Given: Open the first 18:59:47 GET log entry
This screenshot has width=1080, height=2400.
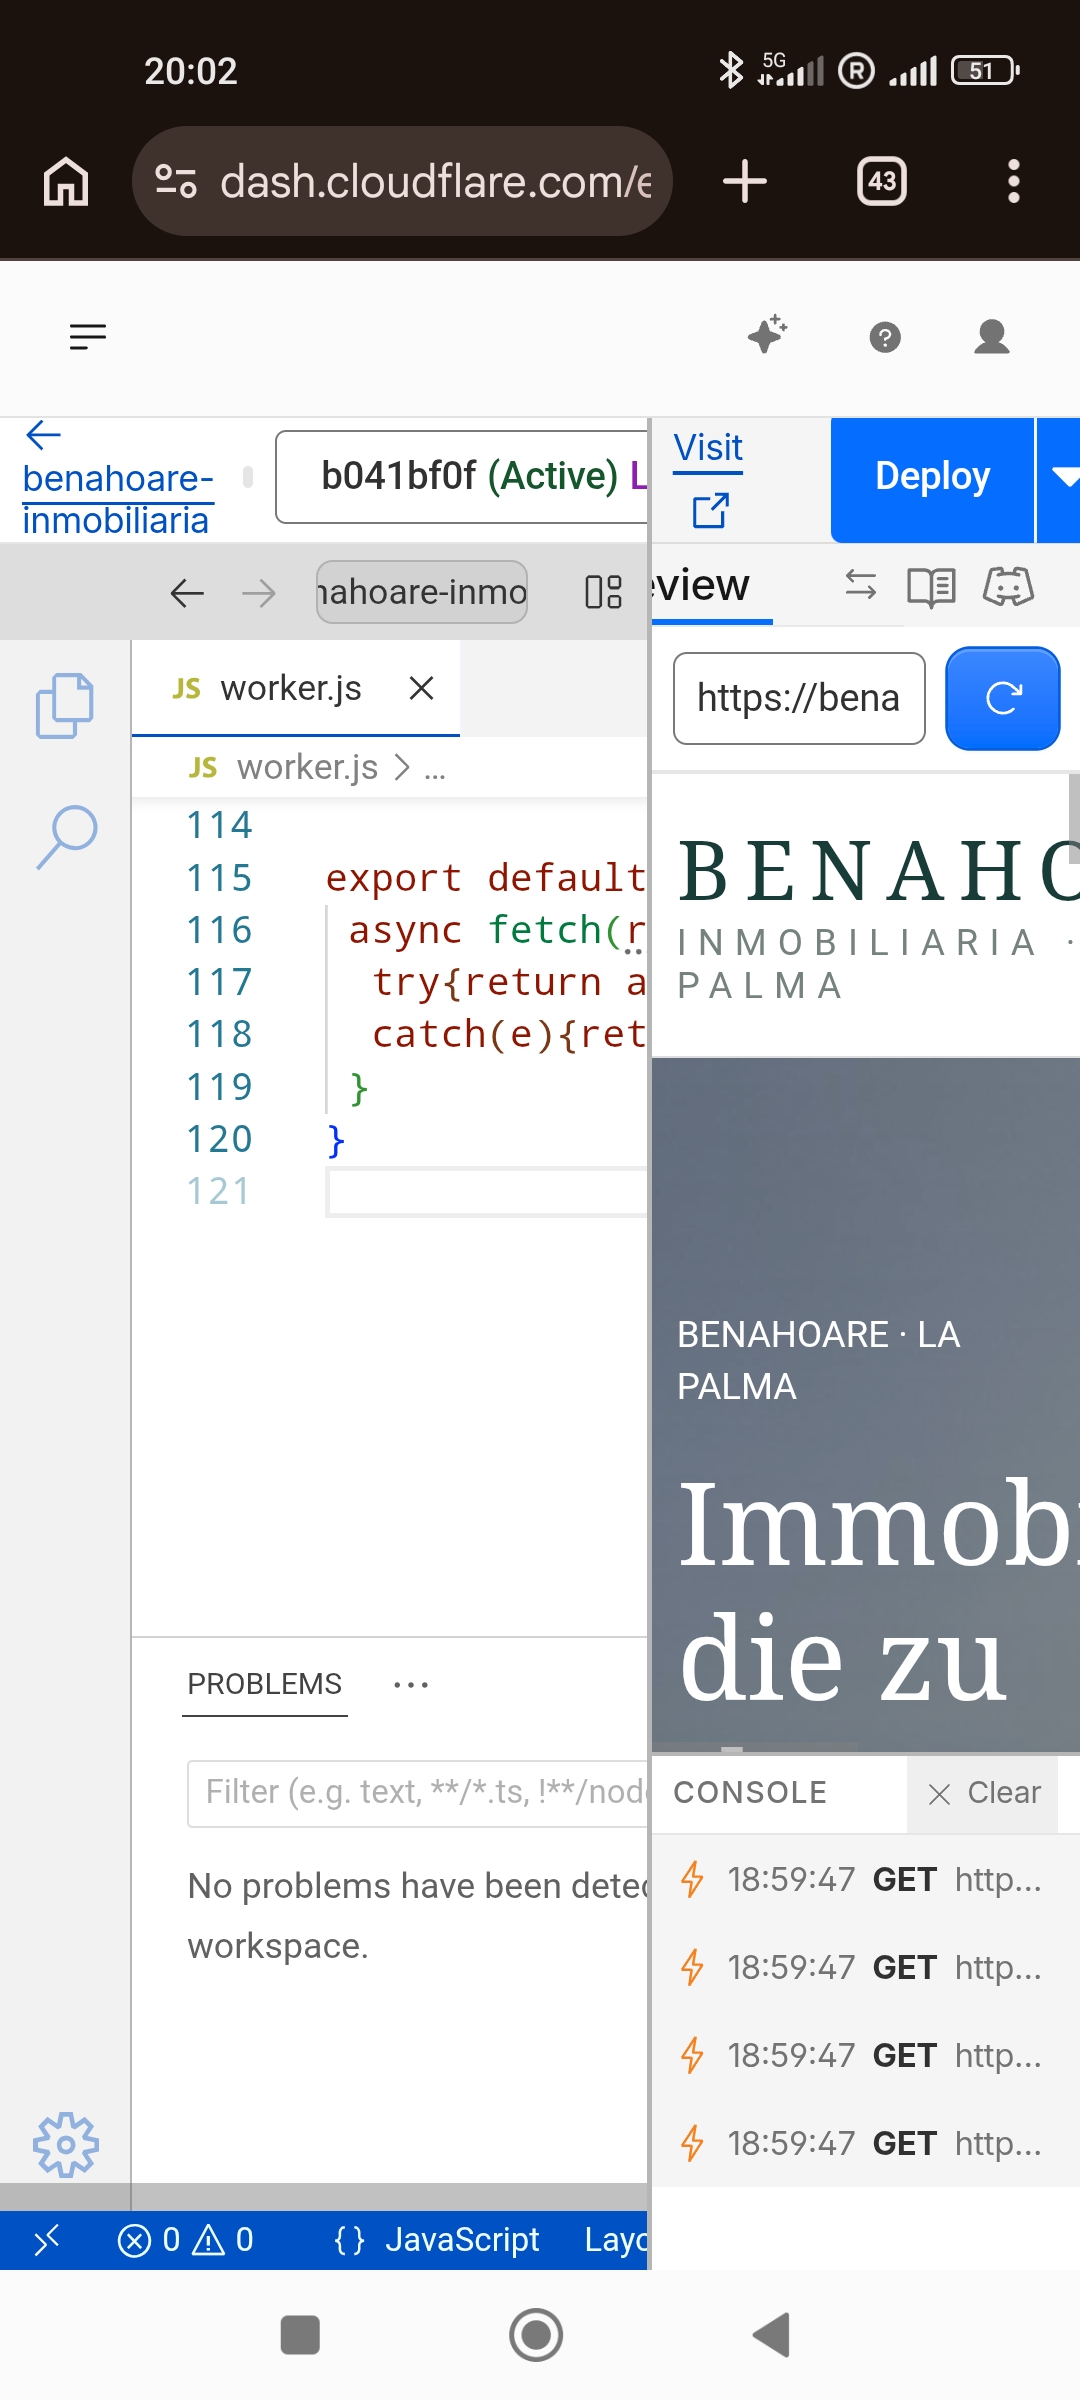Looking at the screenshot, I should tap(866, 1879).
